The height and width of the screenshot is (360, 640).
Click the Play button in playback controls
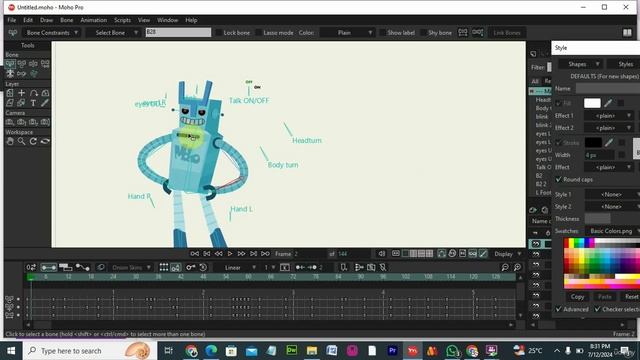click(x=230, y=254)
